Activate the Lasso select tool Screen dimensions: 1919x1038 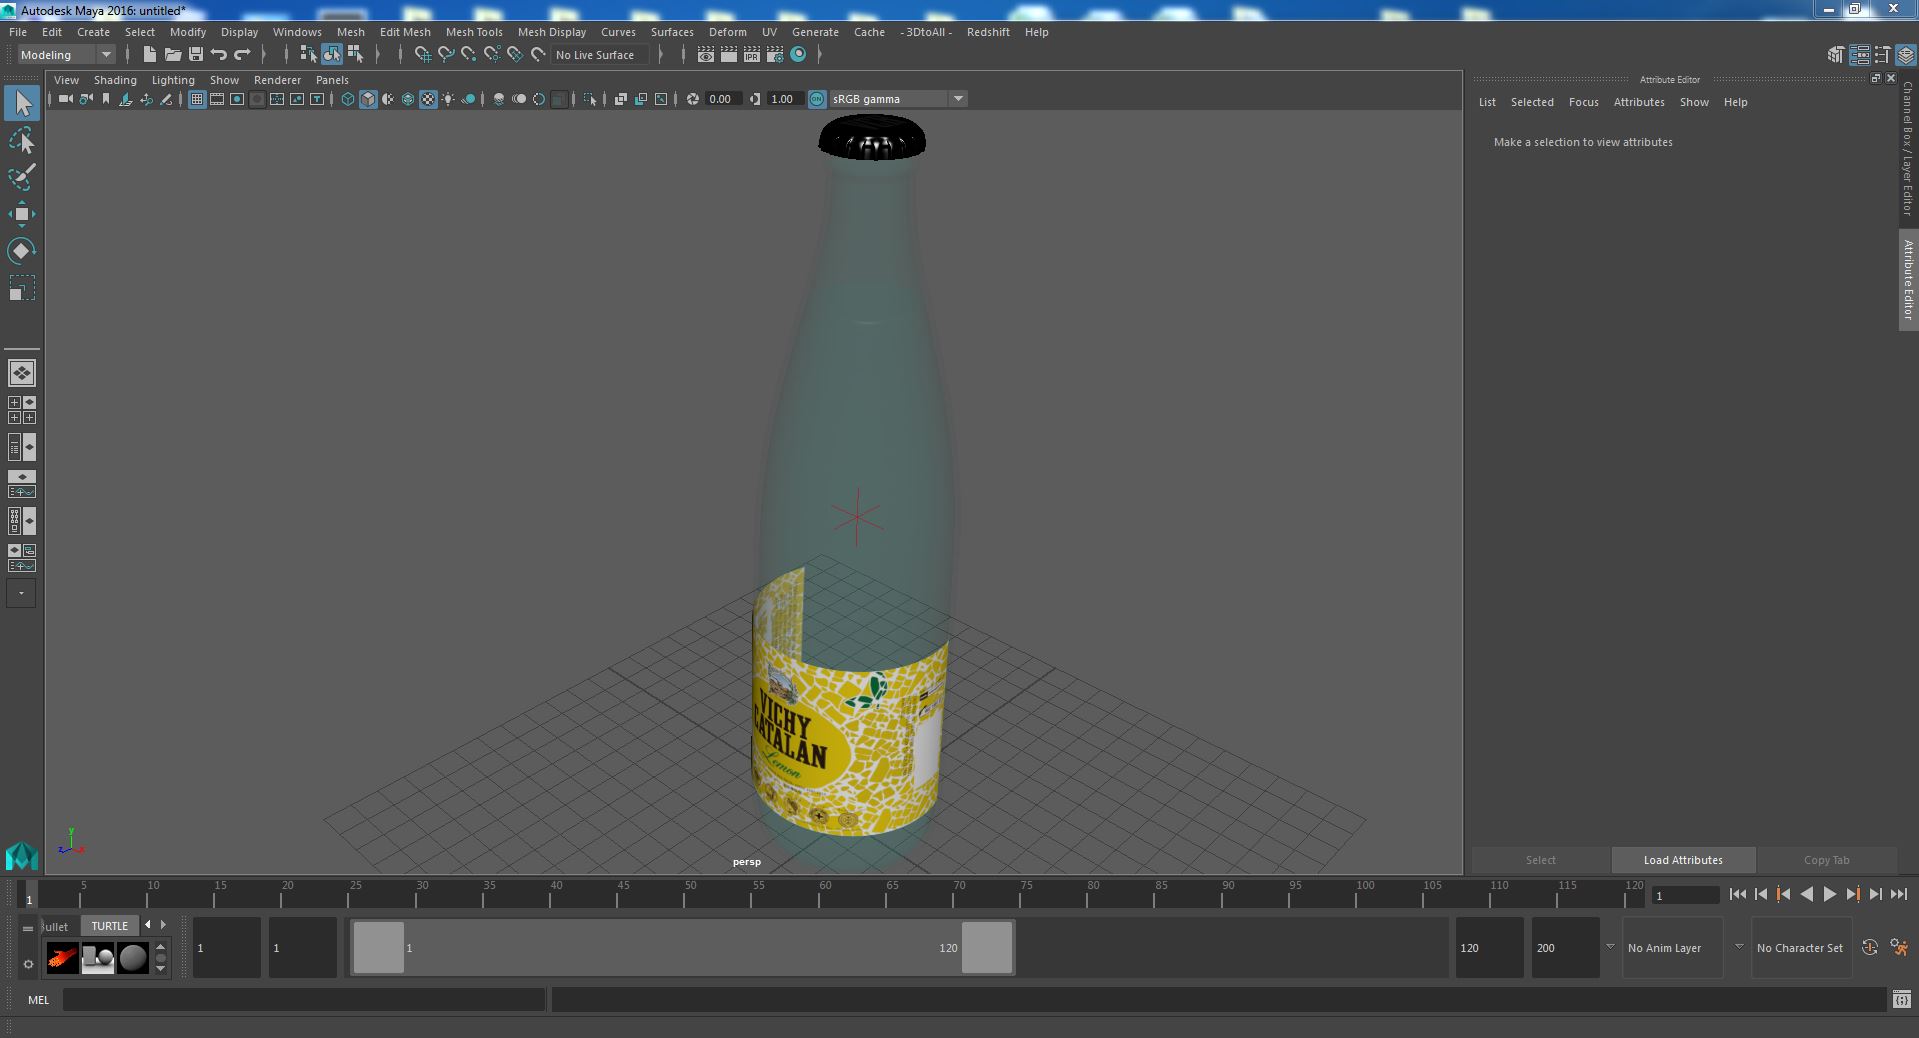tap(22, 141)
